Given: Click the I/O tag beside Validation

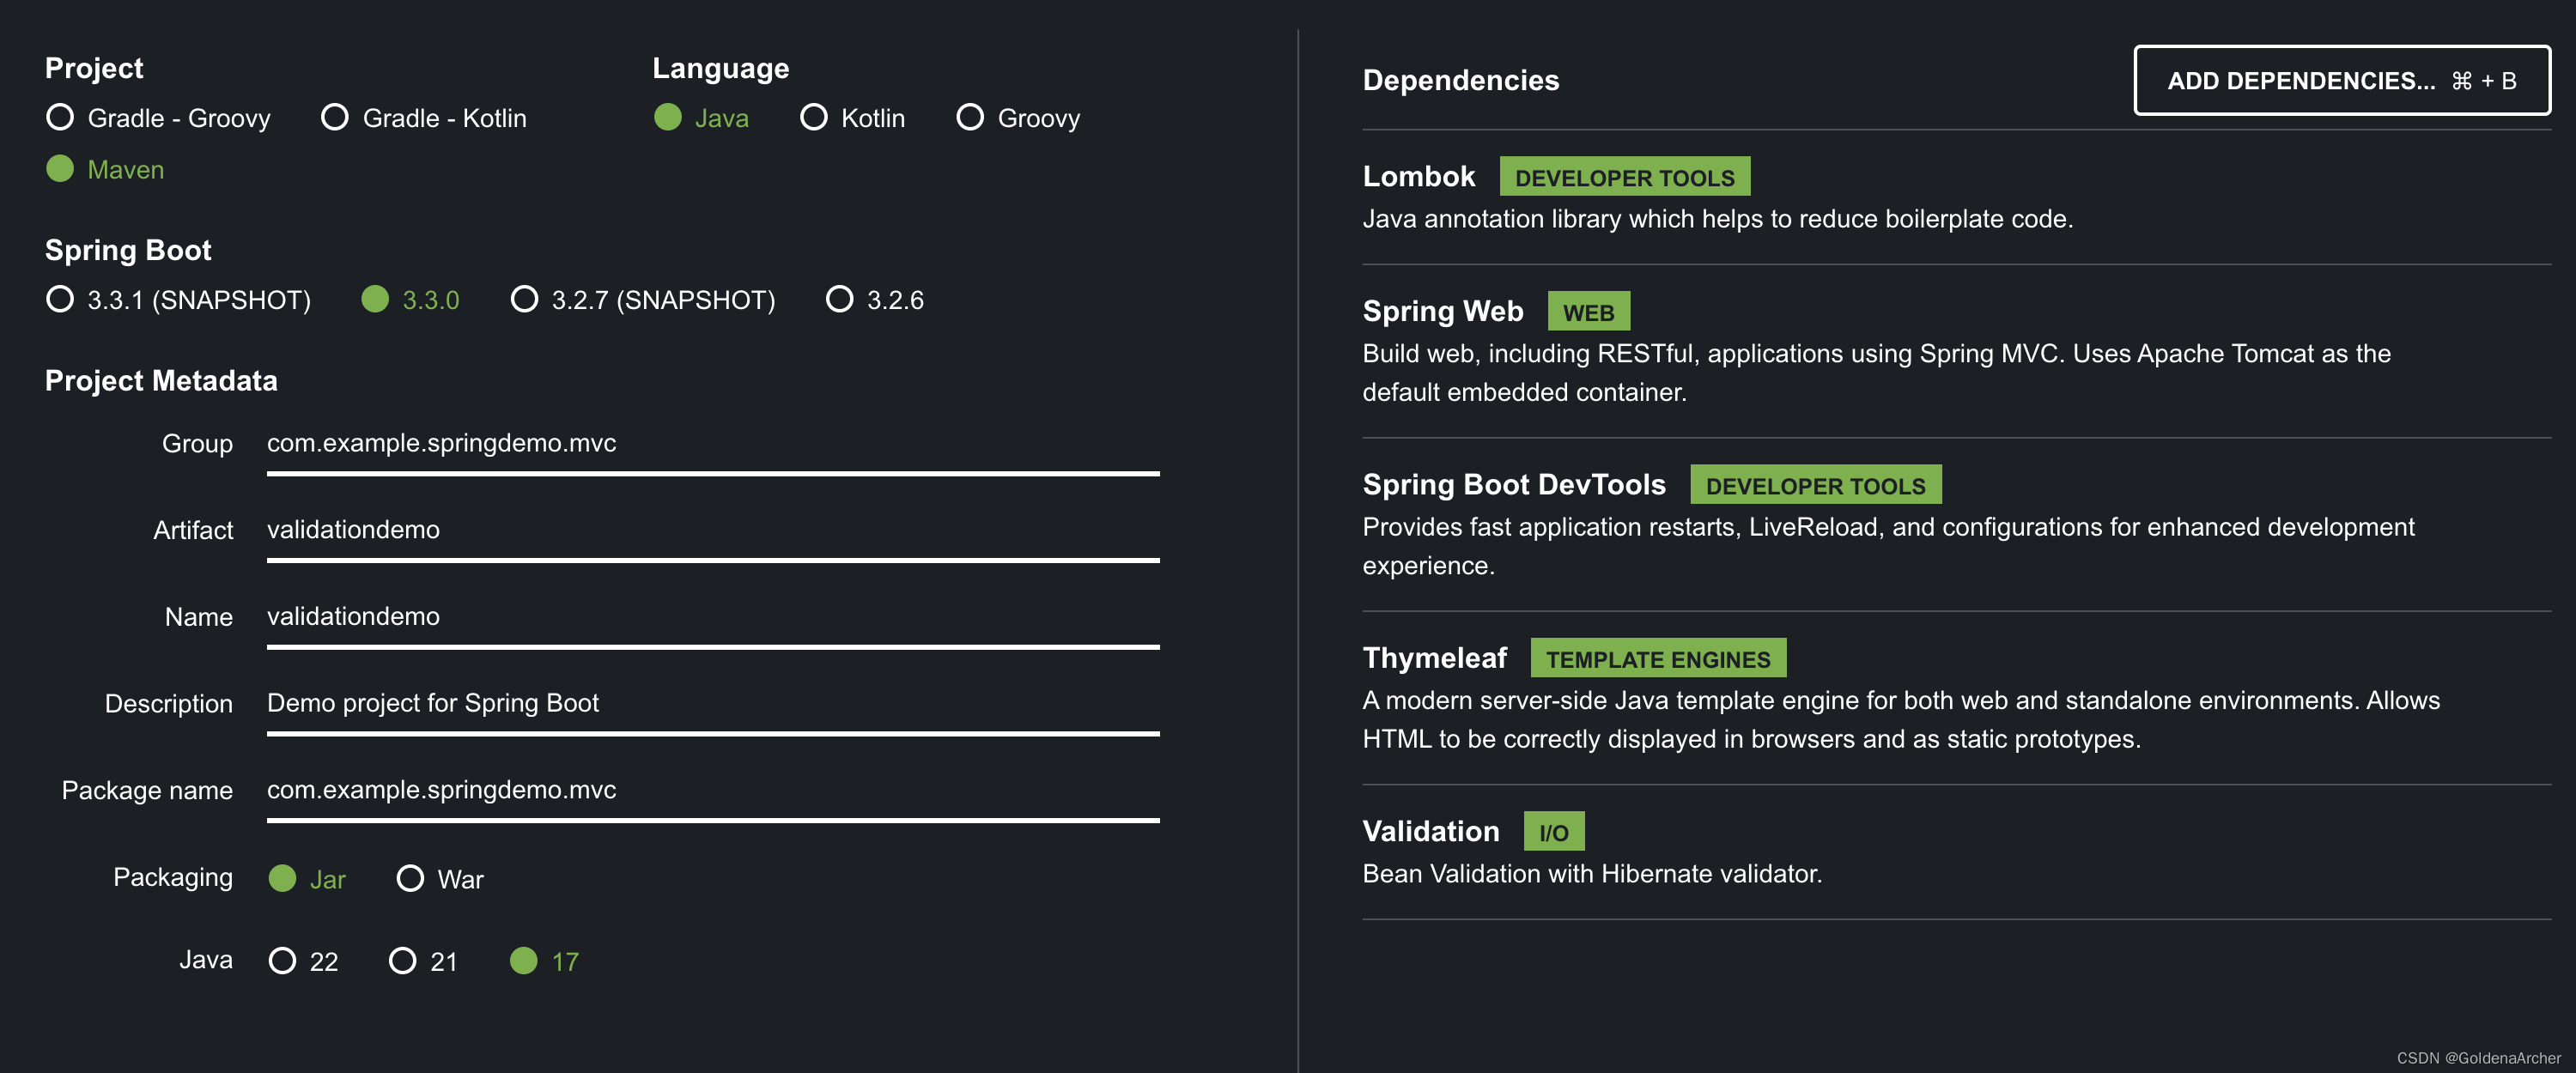Looking at the screenshot, I should [1553, 832].
